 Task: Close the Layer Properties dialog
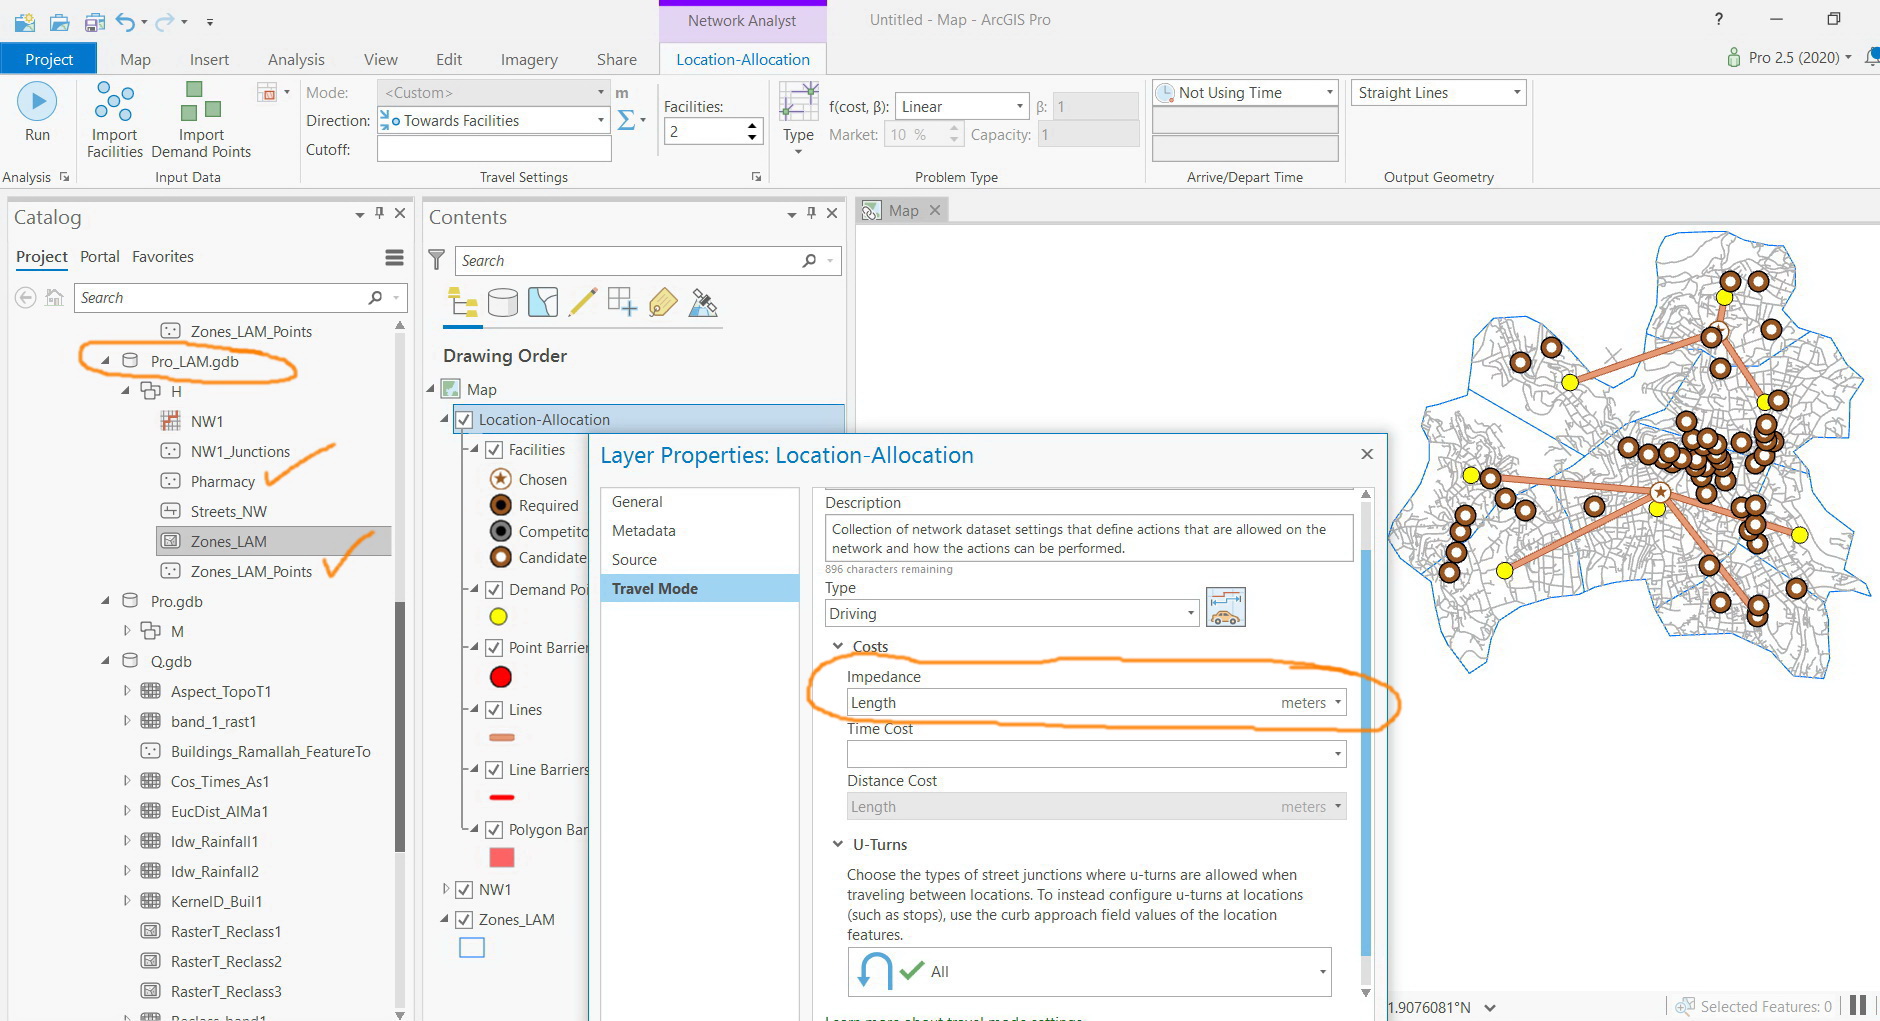point(1367,454)
